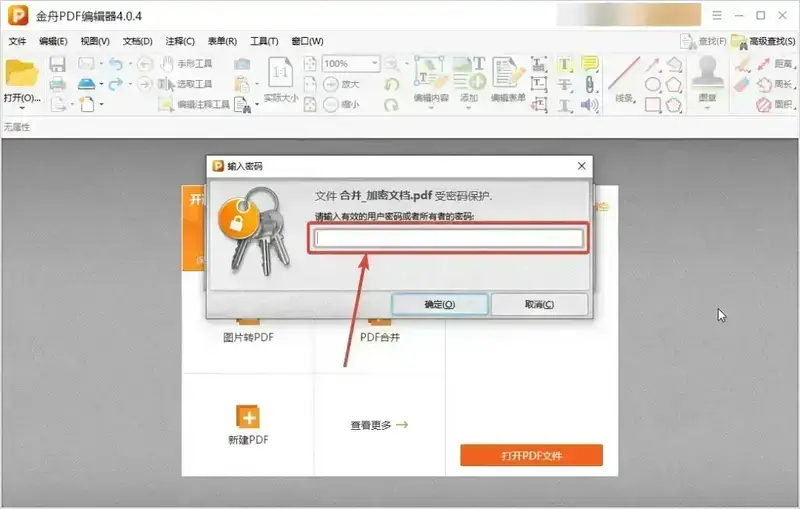800x509 pixels.
Task: Click OK (确定) in password dialog
Action: pyautogui.click(x=439, y=304)
